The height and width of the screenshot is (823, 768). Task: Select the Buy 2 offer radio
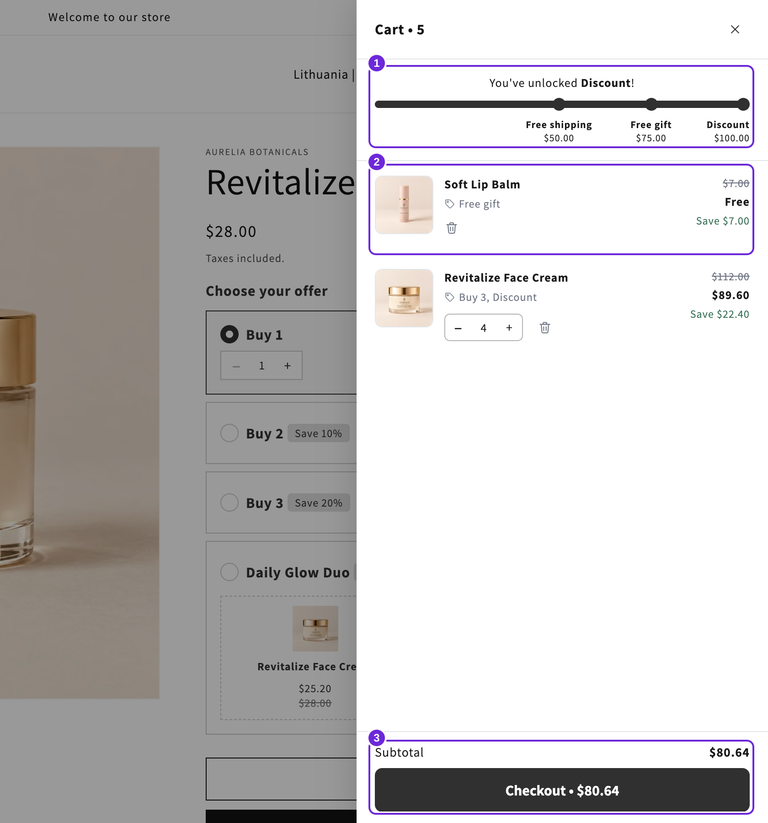229,433
